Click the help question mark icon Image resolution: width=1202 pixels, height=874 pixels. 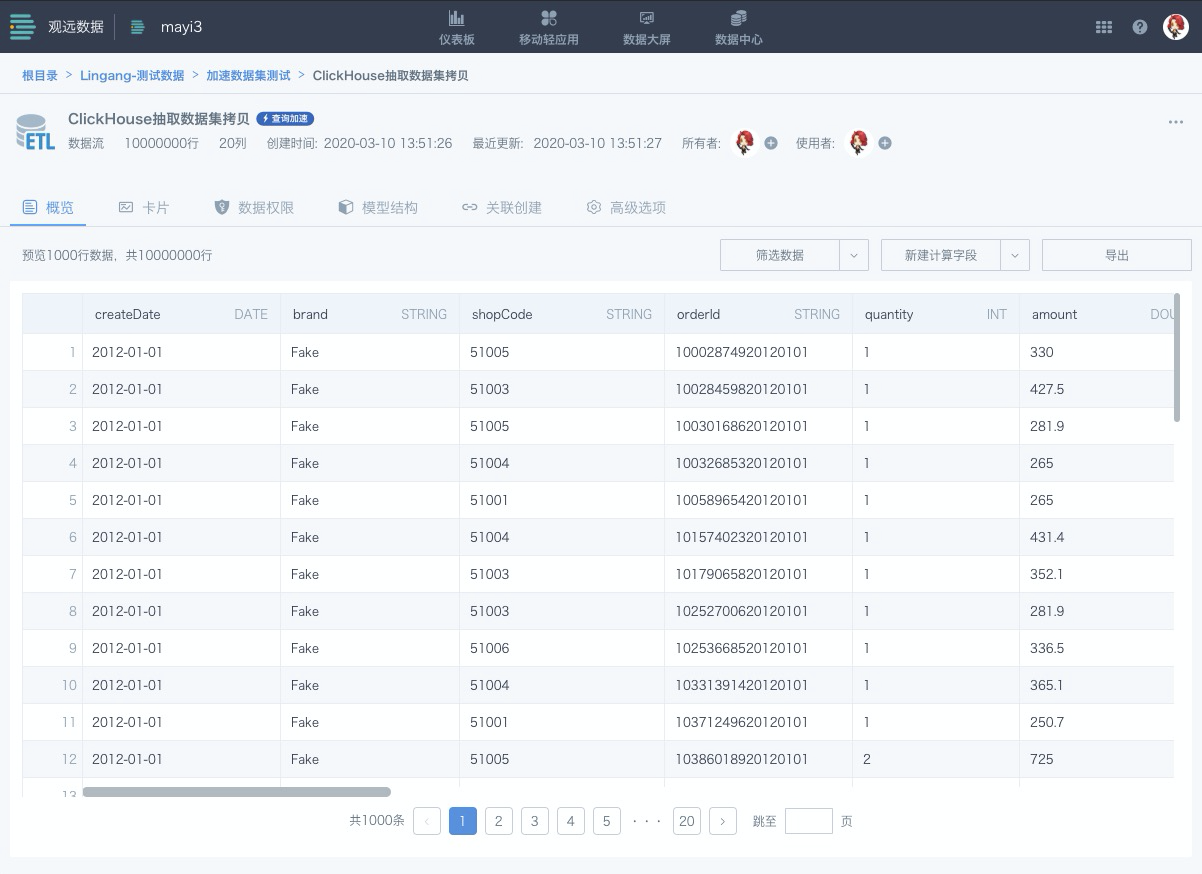pyautogui.click(x=1140, y=27)
